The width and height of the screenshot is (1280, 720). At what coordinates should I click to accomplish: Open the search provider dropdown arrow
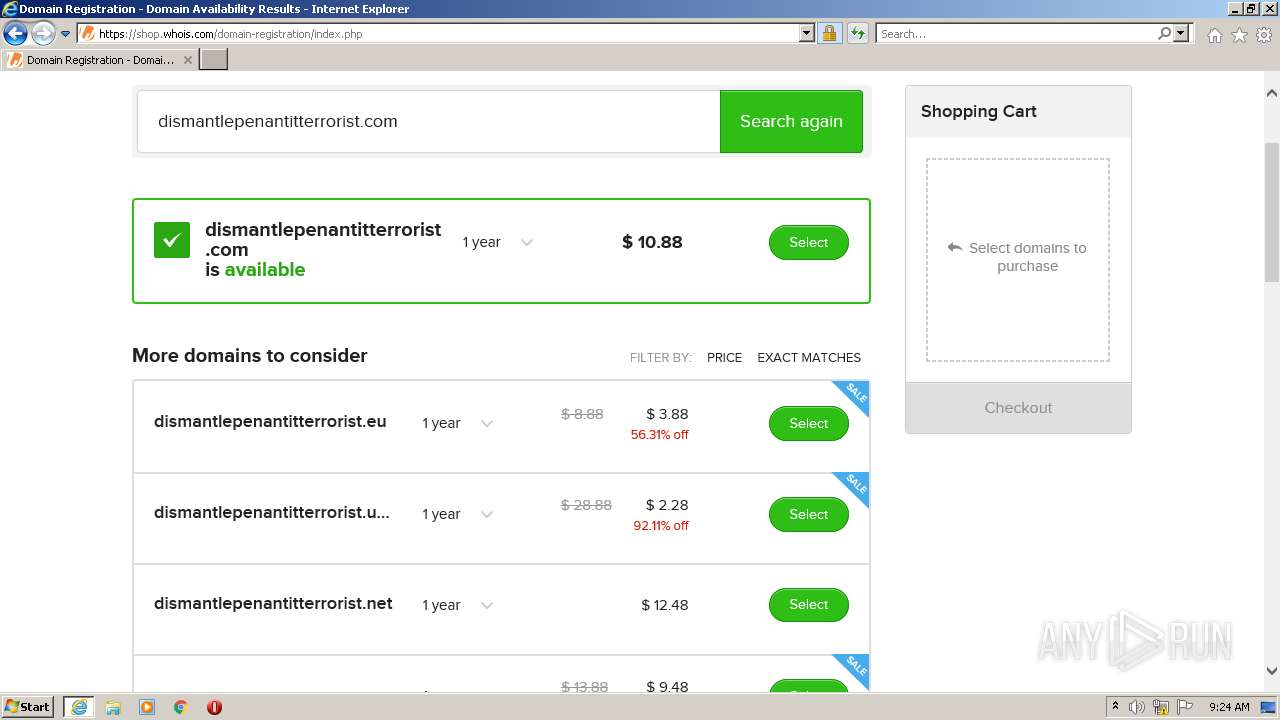[1181, 33]
